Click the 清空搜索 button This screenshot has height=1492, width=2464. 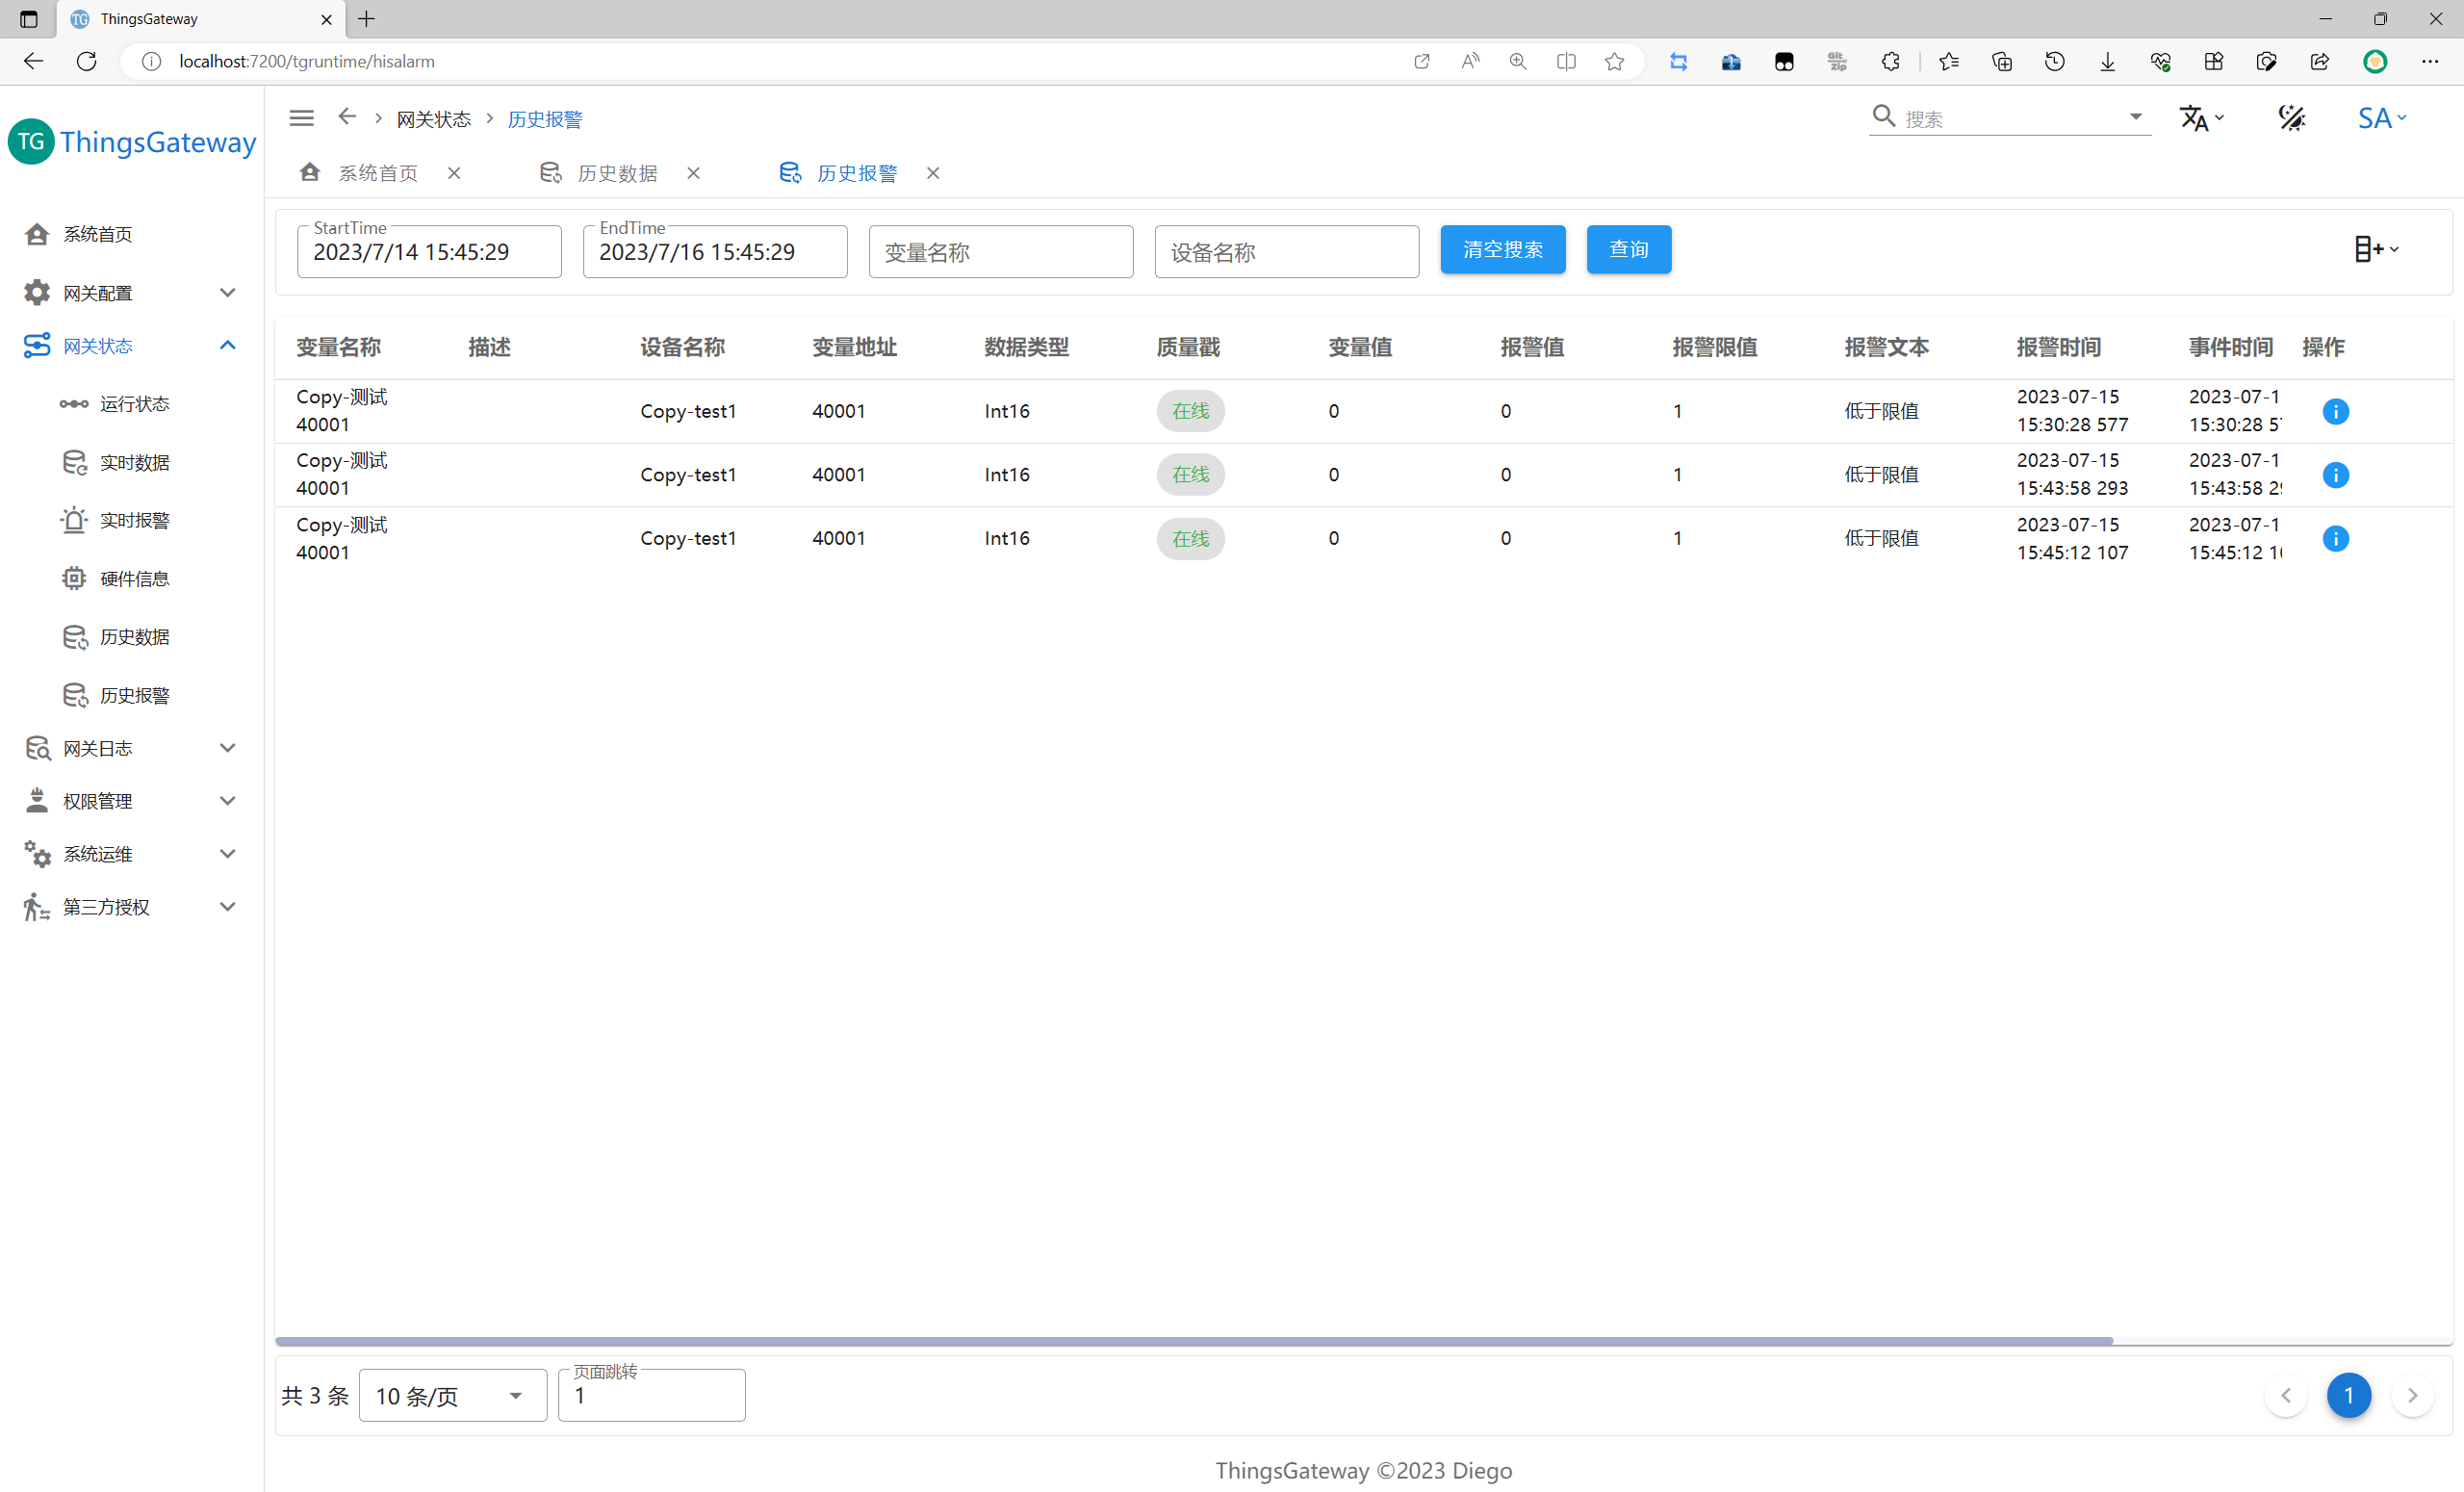tap(1502, 249)
